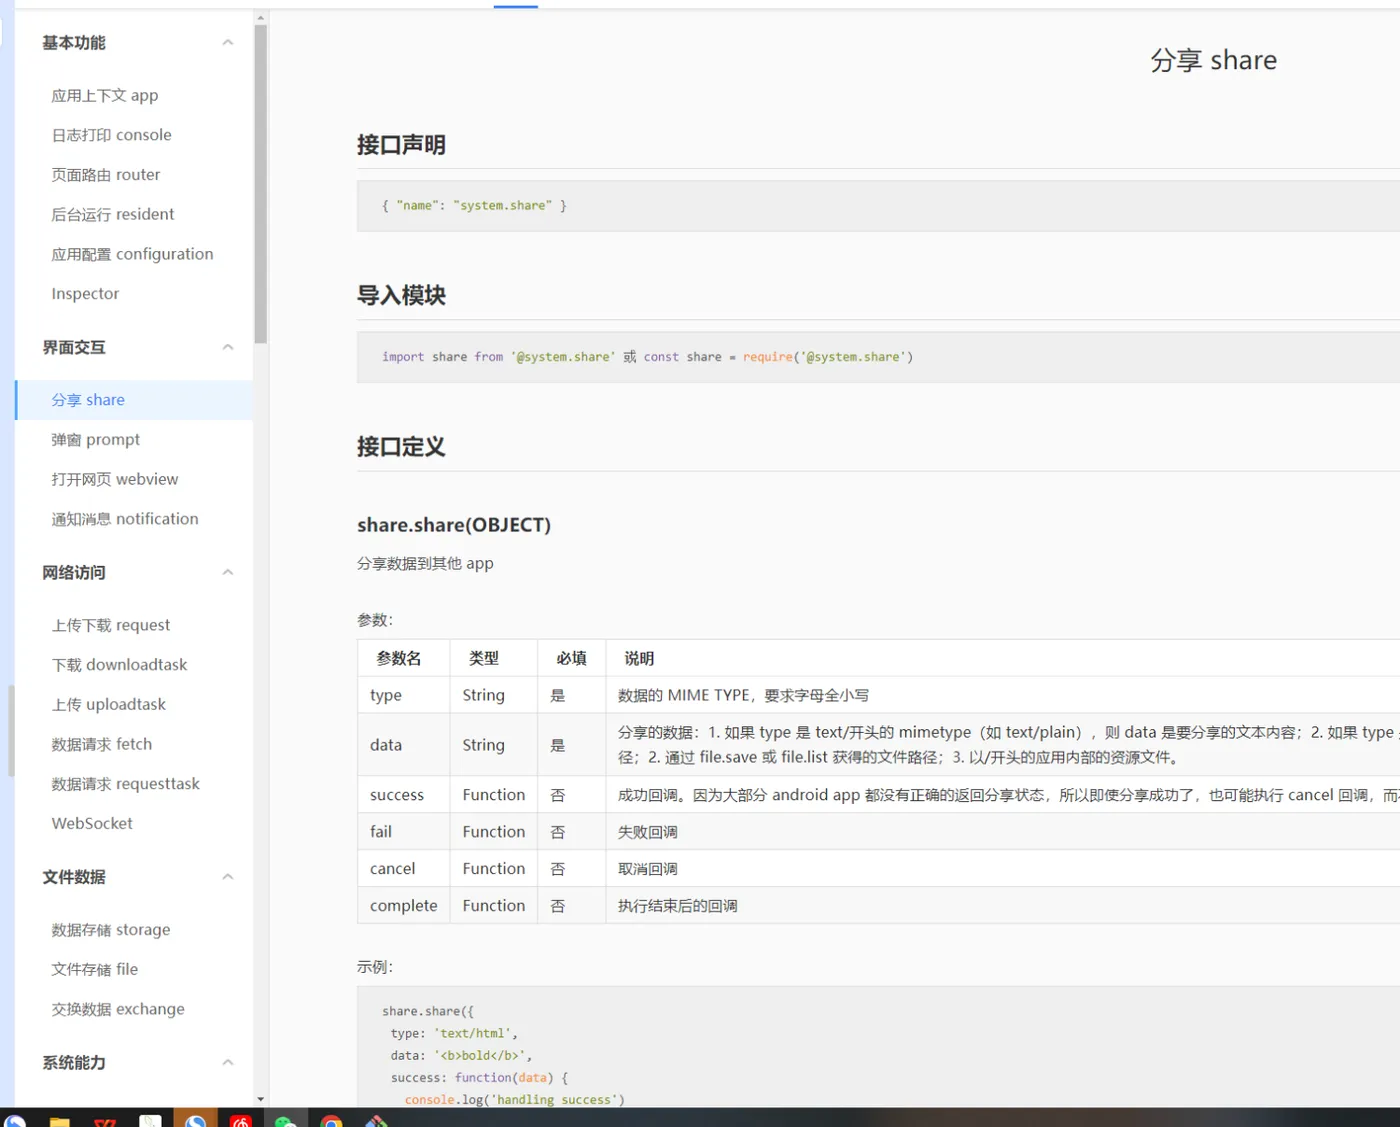Screen dimensions: 1400x1127
Task: Click the success parameter cell
Action: point(404,795)
